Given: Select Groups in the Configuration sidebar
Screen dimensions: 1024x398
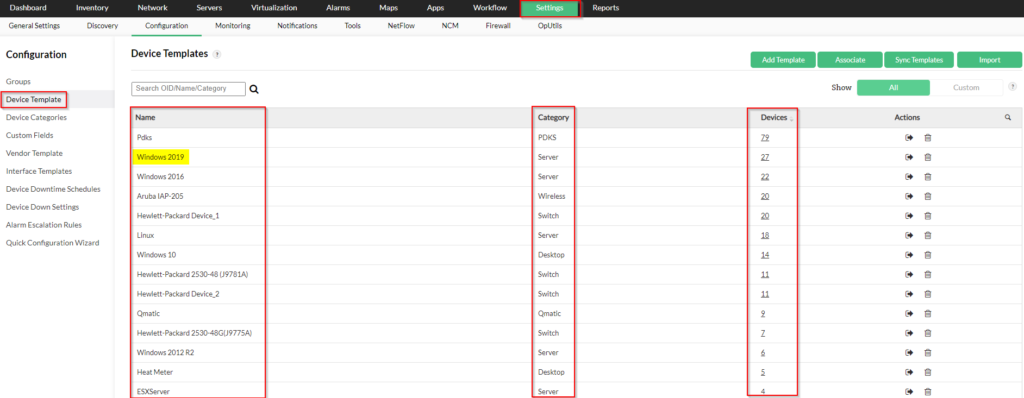Looking at the screenshot, I should click(18, 82).
